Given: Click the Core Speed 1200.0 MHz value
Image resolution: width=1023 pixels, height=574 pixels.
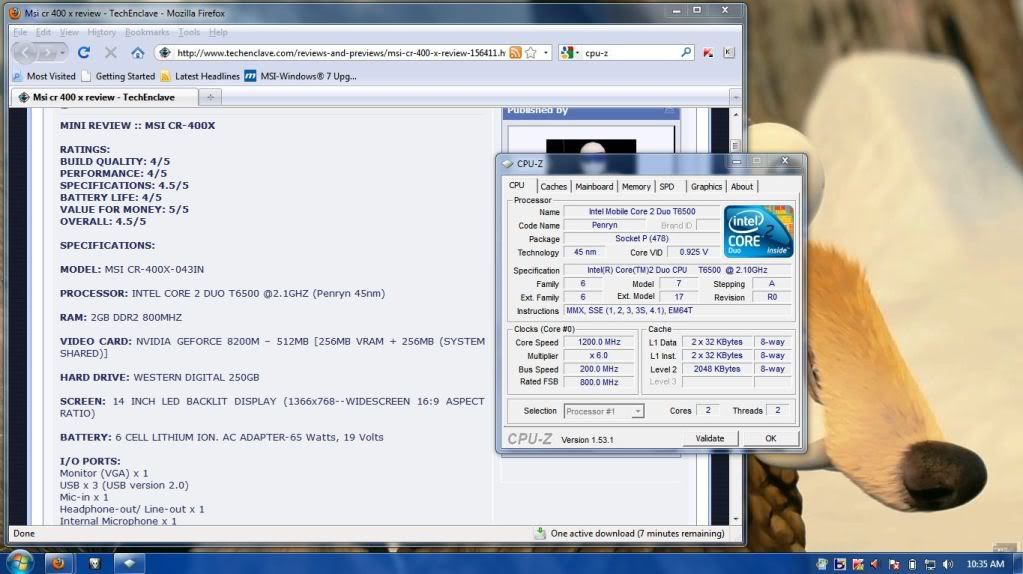Looking at the screenshot, I should [x=598, y=342].
